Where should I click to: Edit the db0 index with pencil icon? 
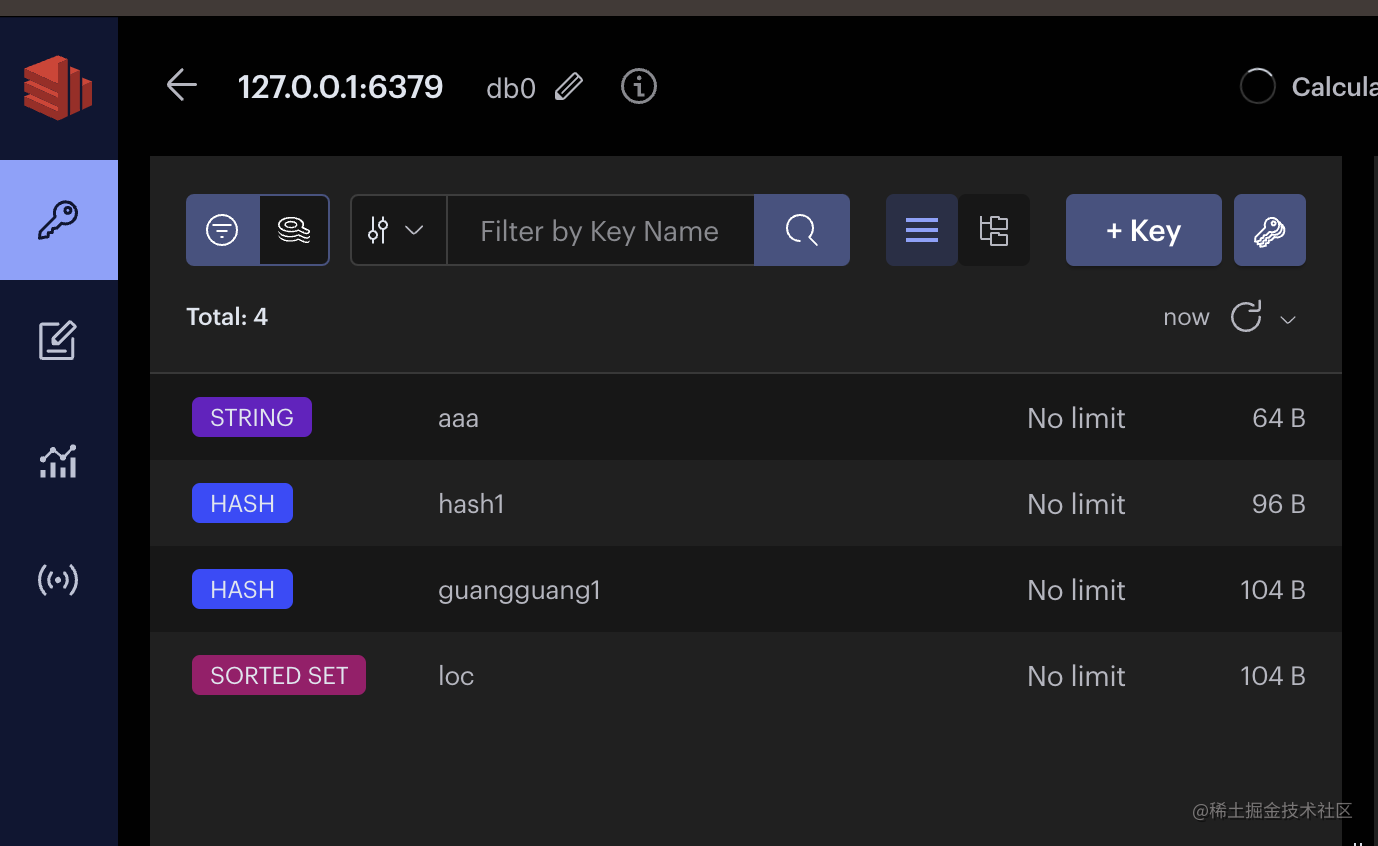tap(568, 87)
